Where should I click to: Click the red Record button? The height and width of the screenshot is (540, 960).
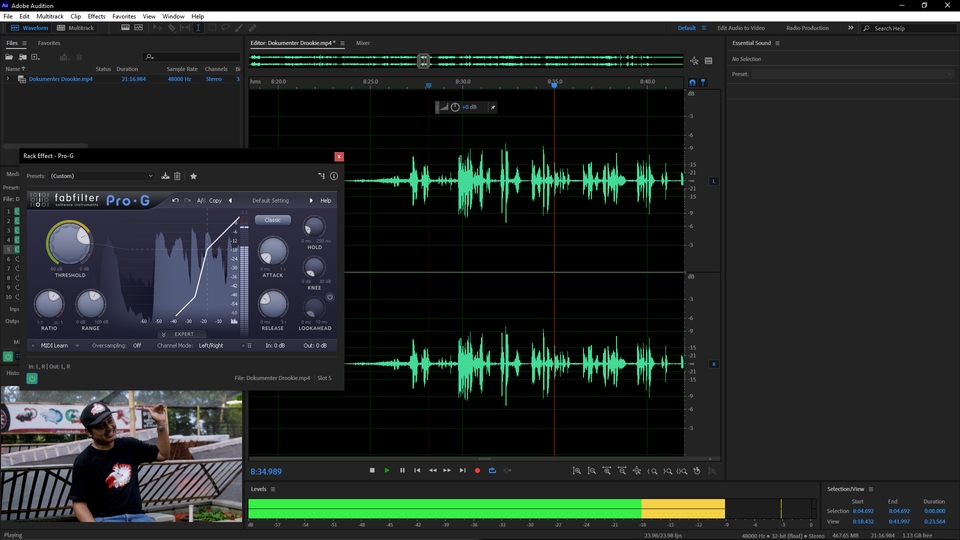pos(478,470)
